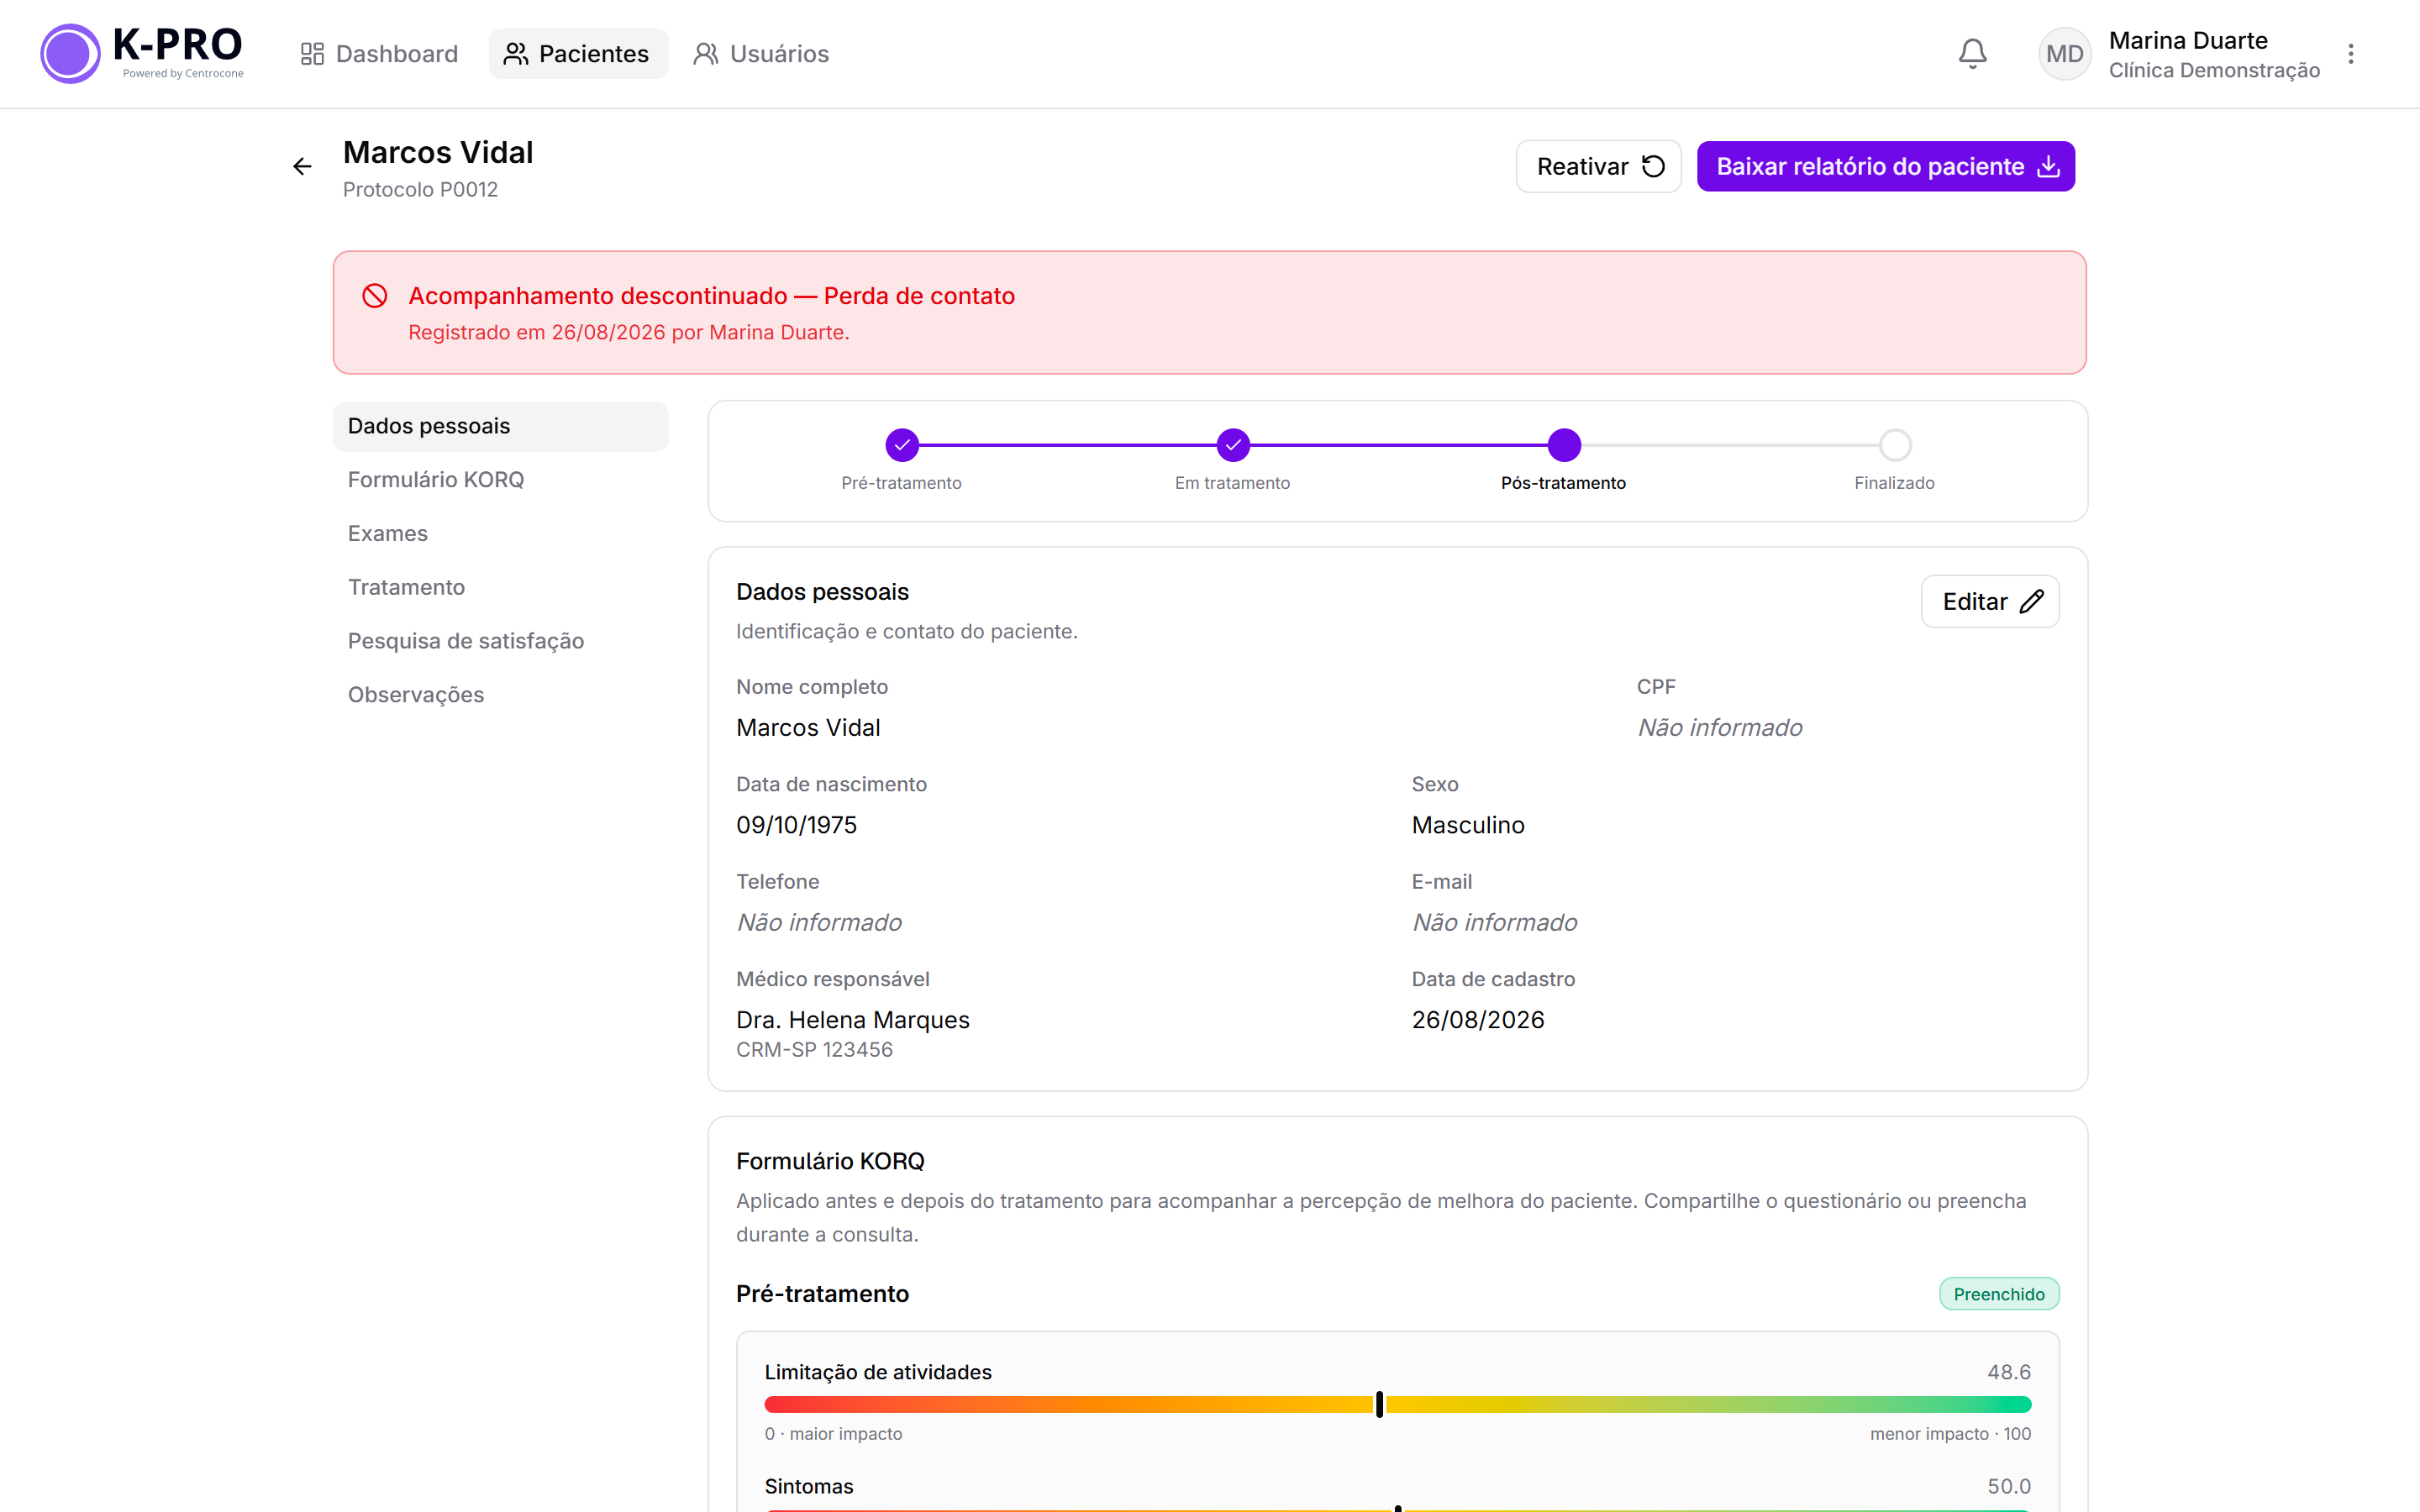The image size is (2420, 1512).
Task: Open the Usuários page
Action: pyautogui.click(x=762, y=54)
